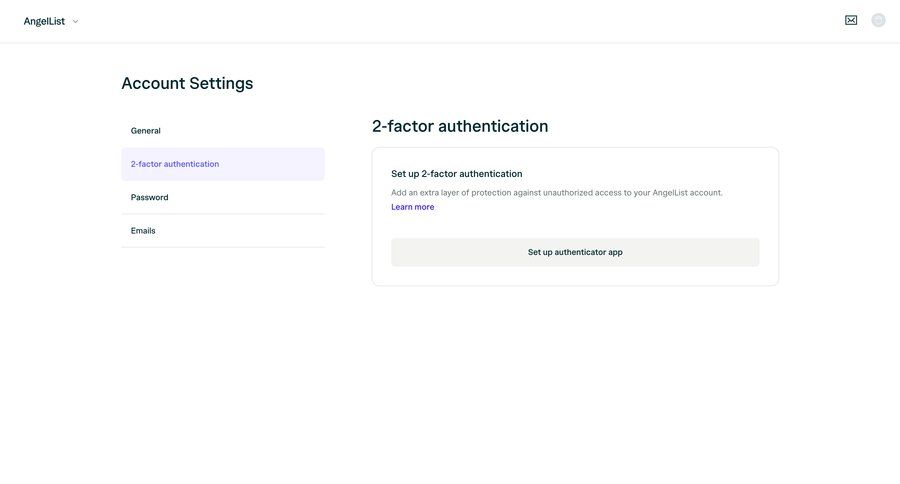Click the 'Set up 2-factor authentication' card title
Screen dimensions: 900x484
[457, 174]
